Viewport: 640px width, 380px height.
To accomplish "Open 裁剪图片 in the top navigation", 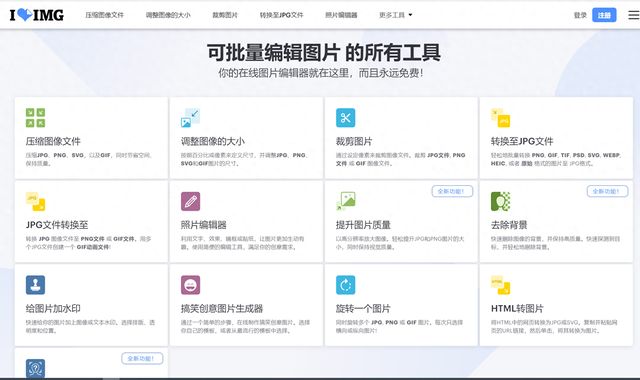I will 225,15.
